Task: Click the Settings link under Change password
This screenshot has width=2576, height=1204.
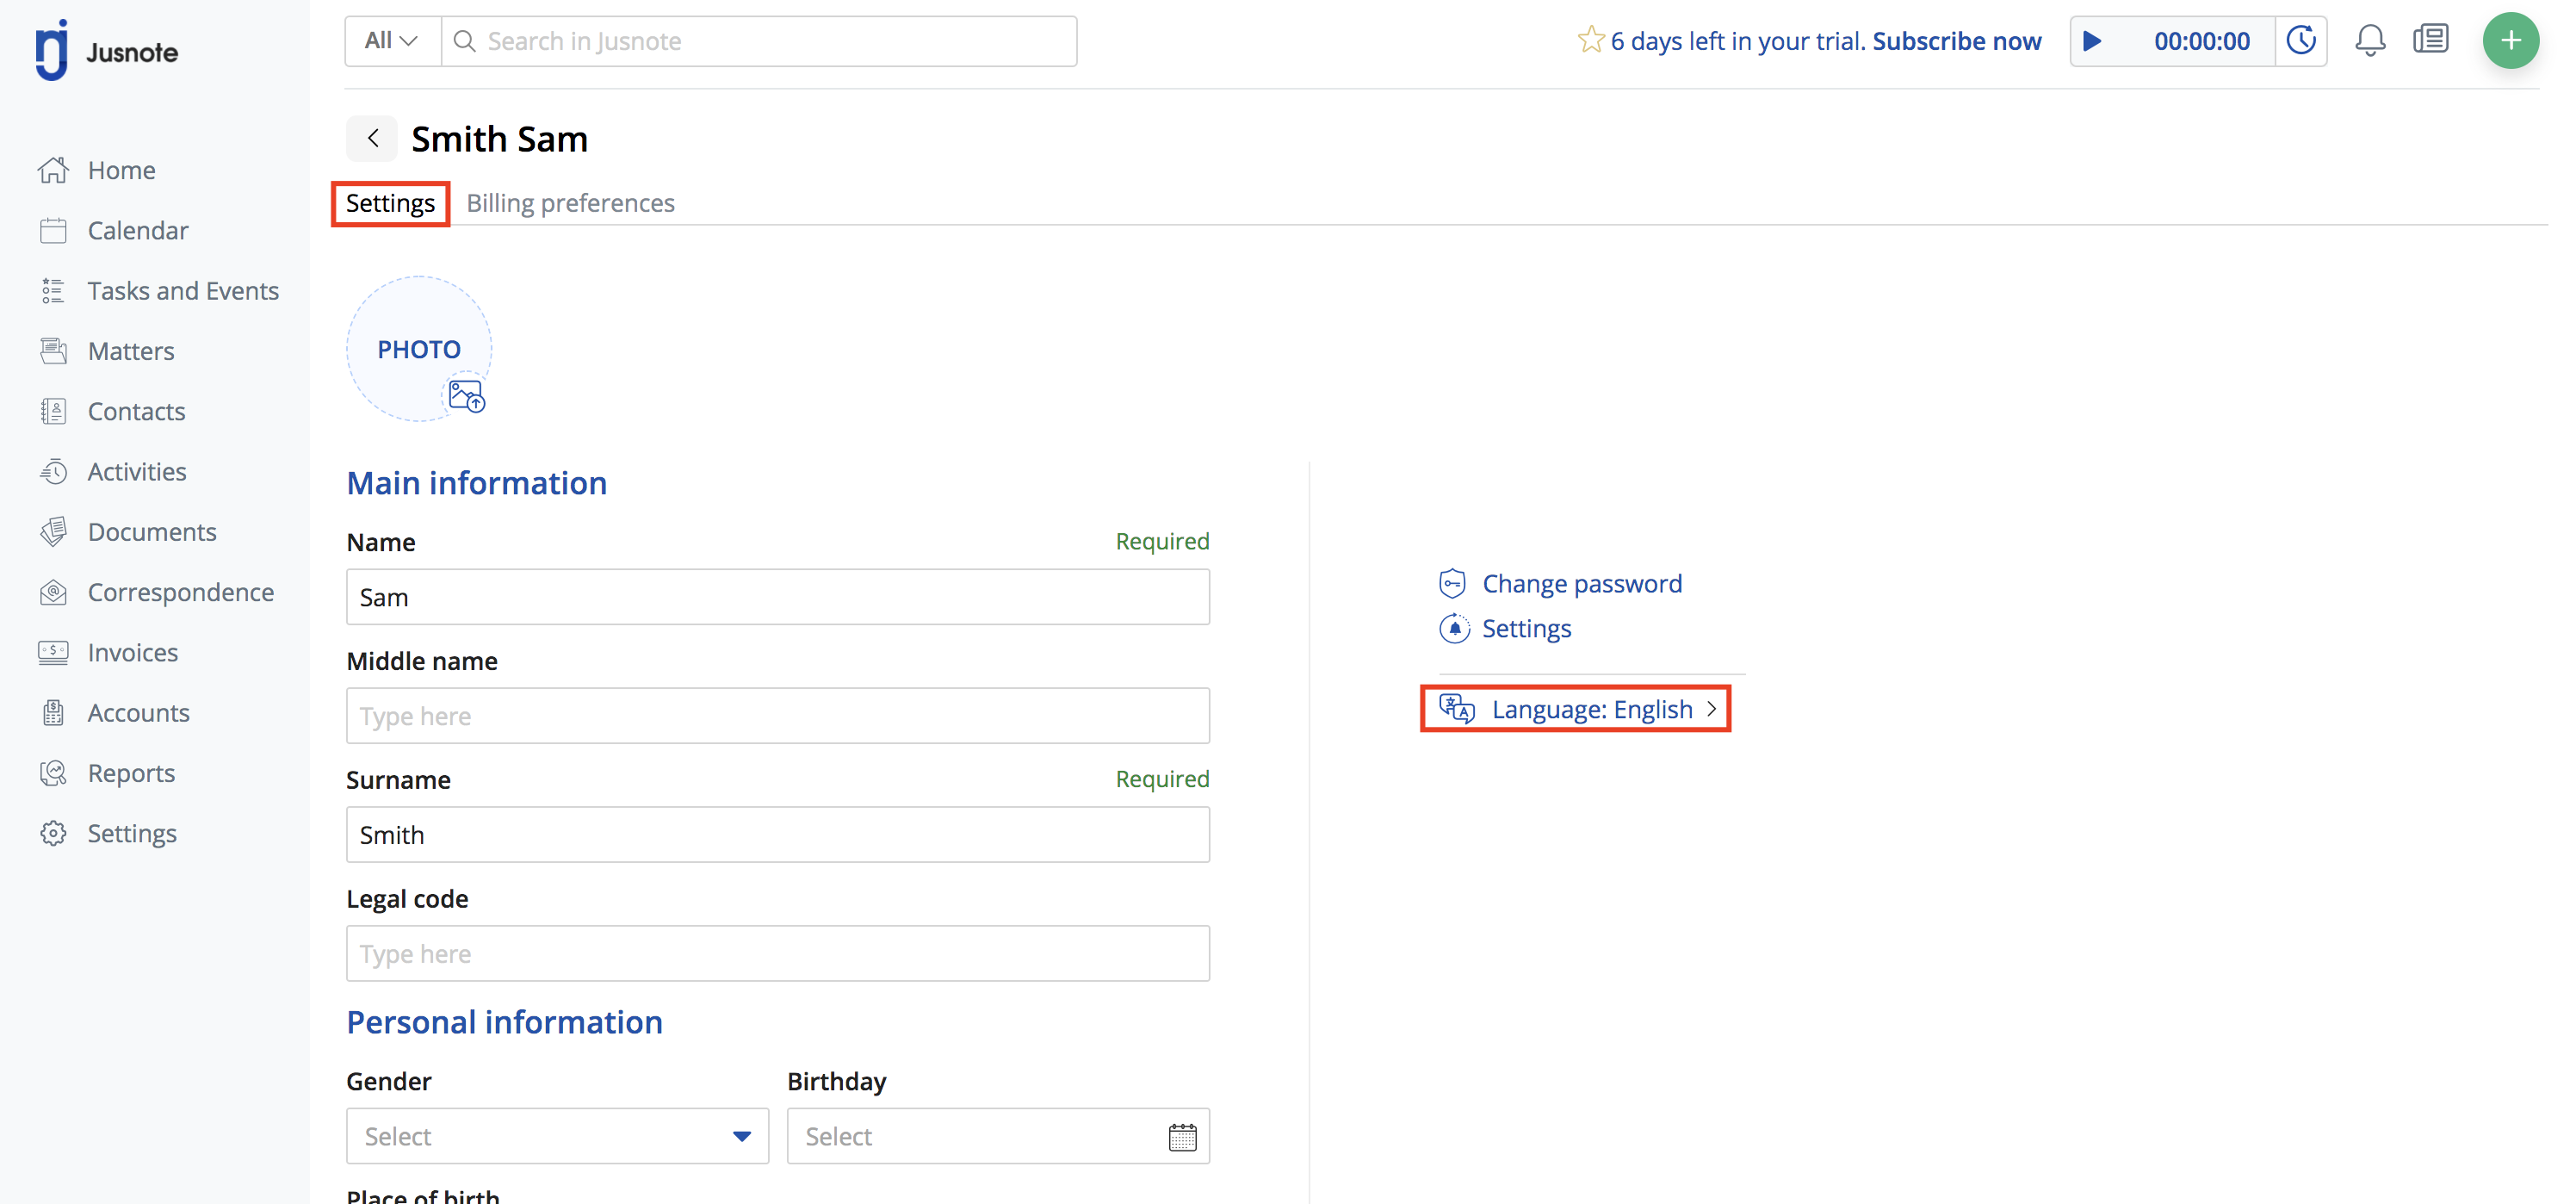Action: pyautogui.click(x=1526, y=629)
